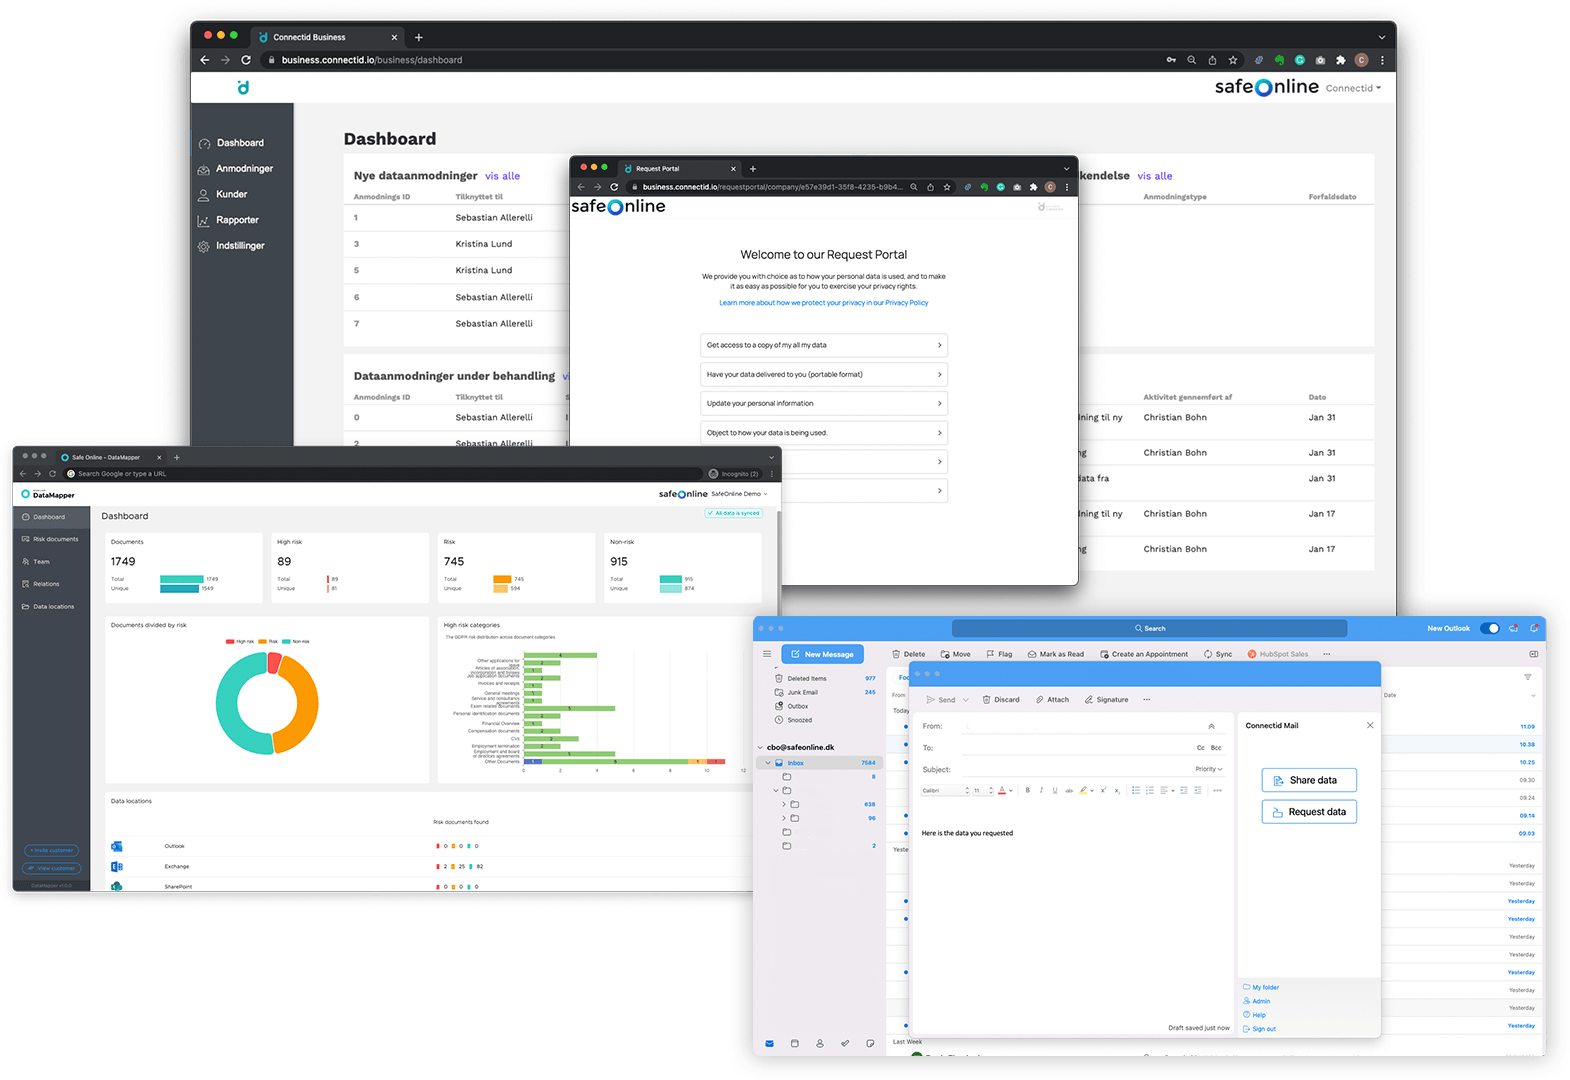Click New Message button in Outlook
This screenshot has height=1080, width=1570.
tap(822, 654)
